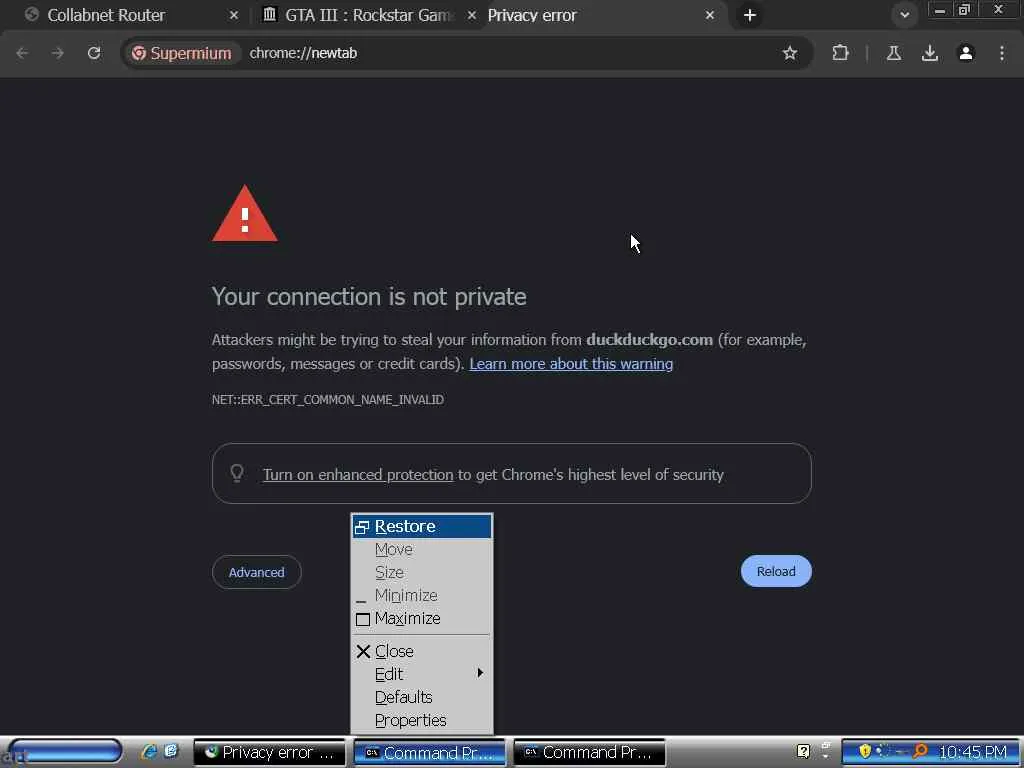Open the Chrome Labs flask icon
Screen dimensions: 1024x768
(x=894, y=53)
